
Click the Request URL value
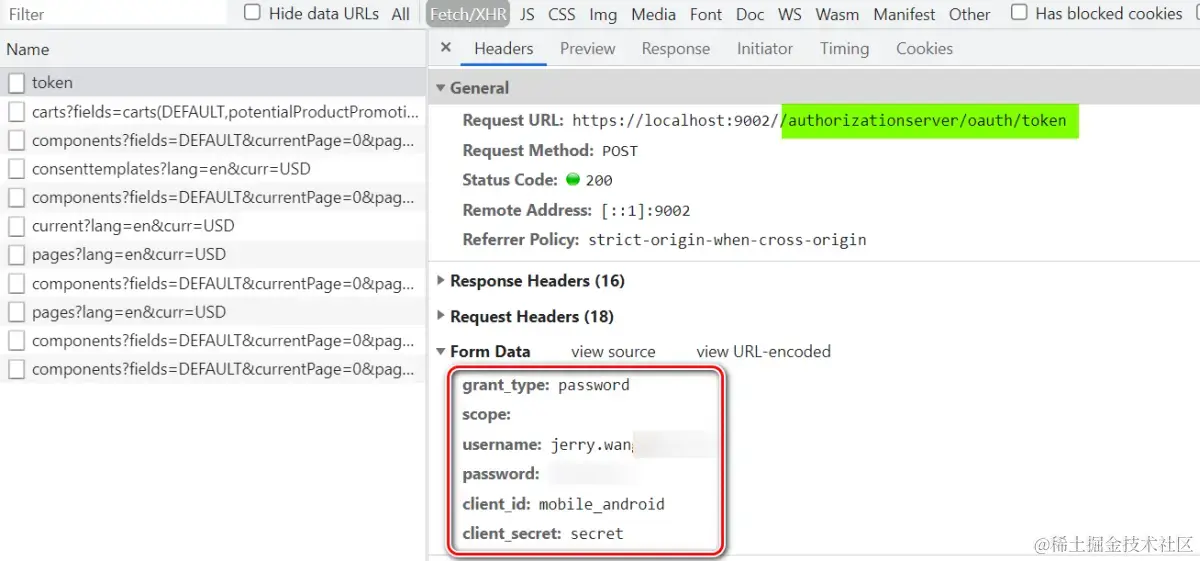819,121
